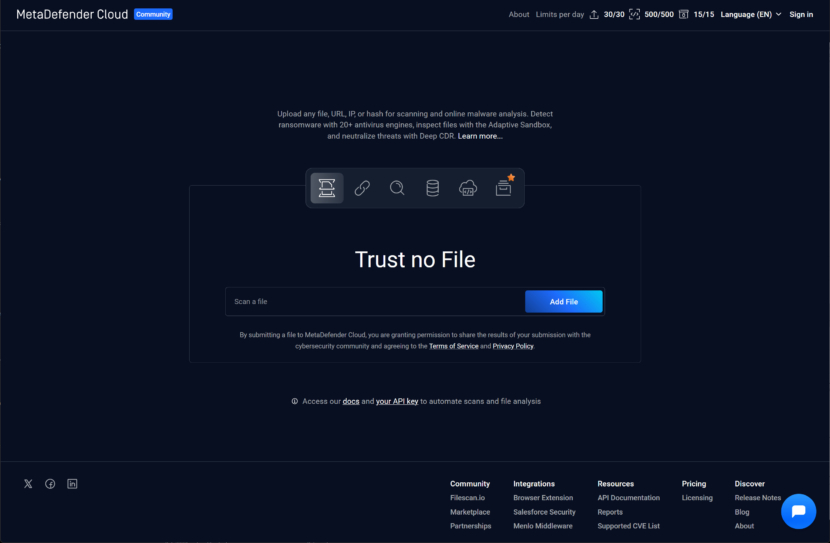Click the sandbox limit icon beside 15/15

(684, 14)
